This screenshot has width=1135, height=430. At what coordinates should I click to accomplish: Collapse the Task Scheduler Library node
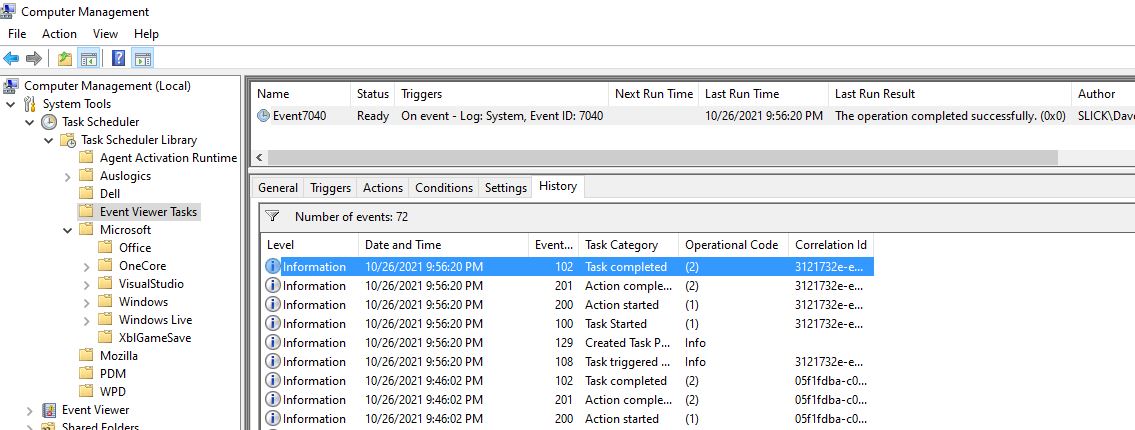(x=48, y=140)
